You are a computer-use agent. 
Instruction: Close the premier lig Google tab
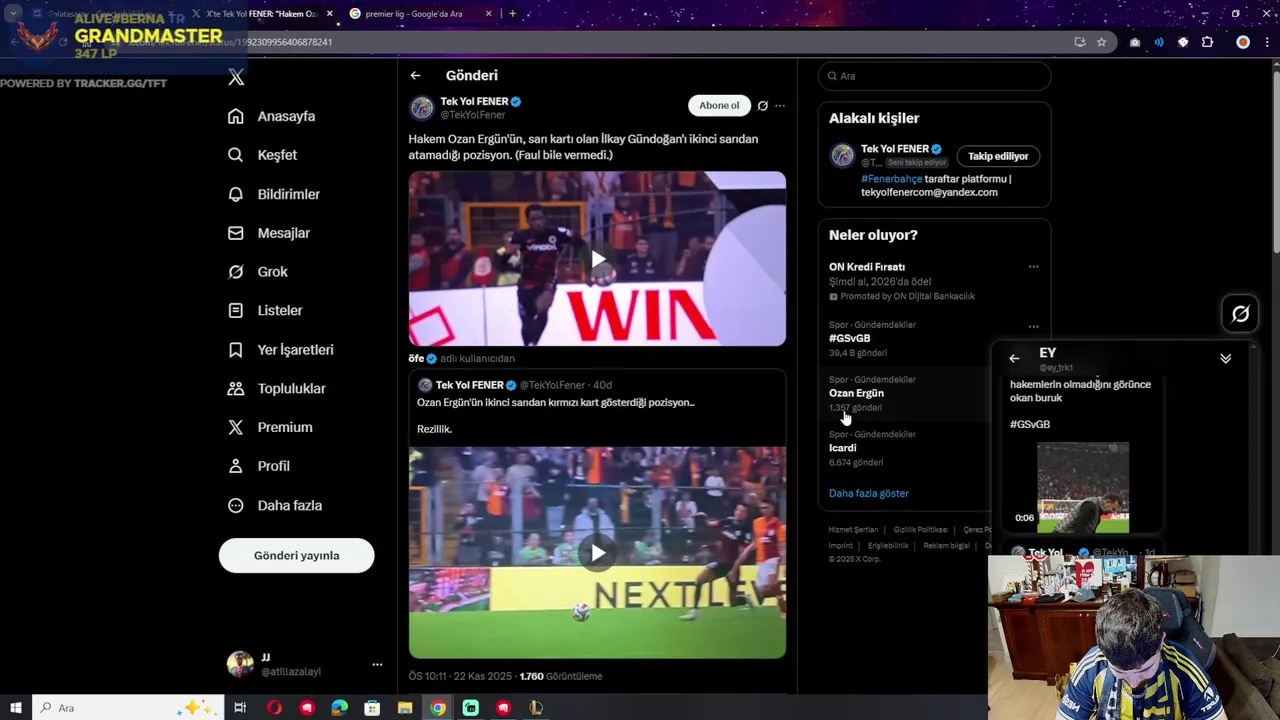pos(488,14)
